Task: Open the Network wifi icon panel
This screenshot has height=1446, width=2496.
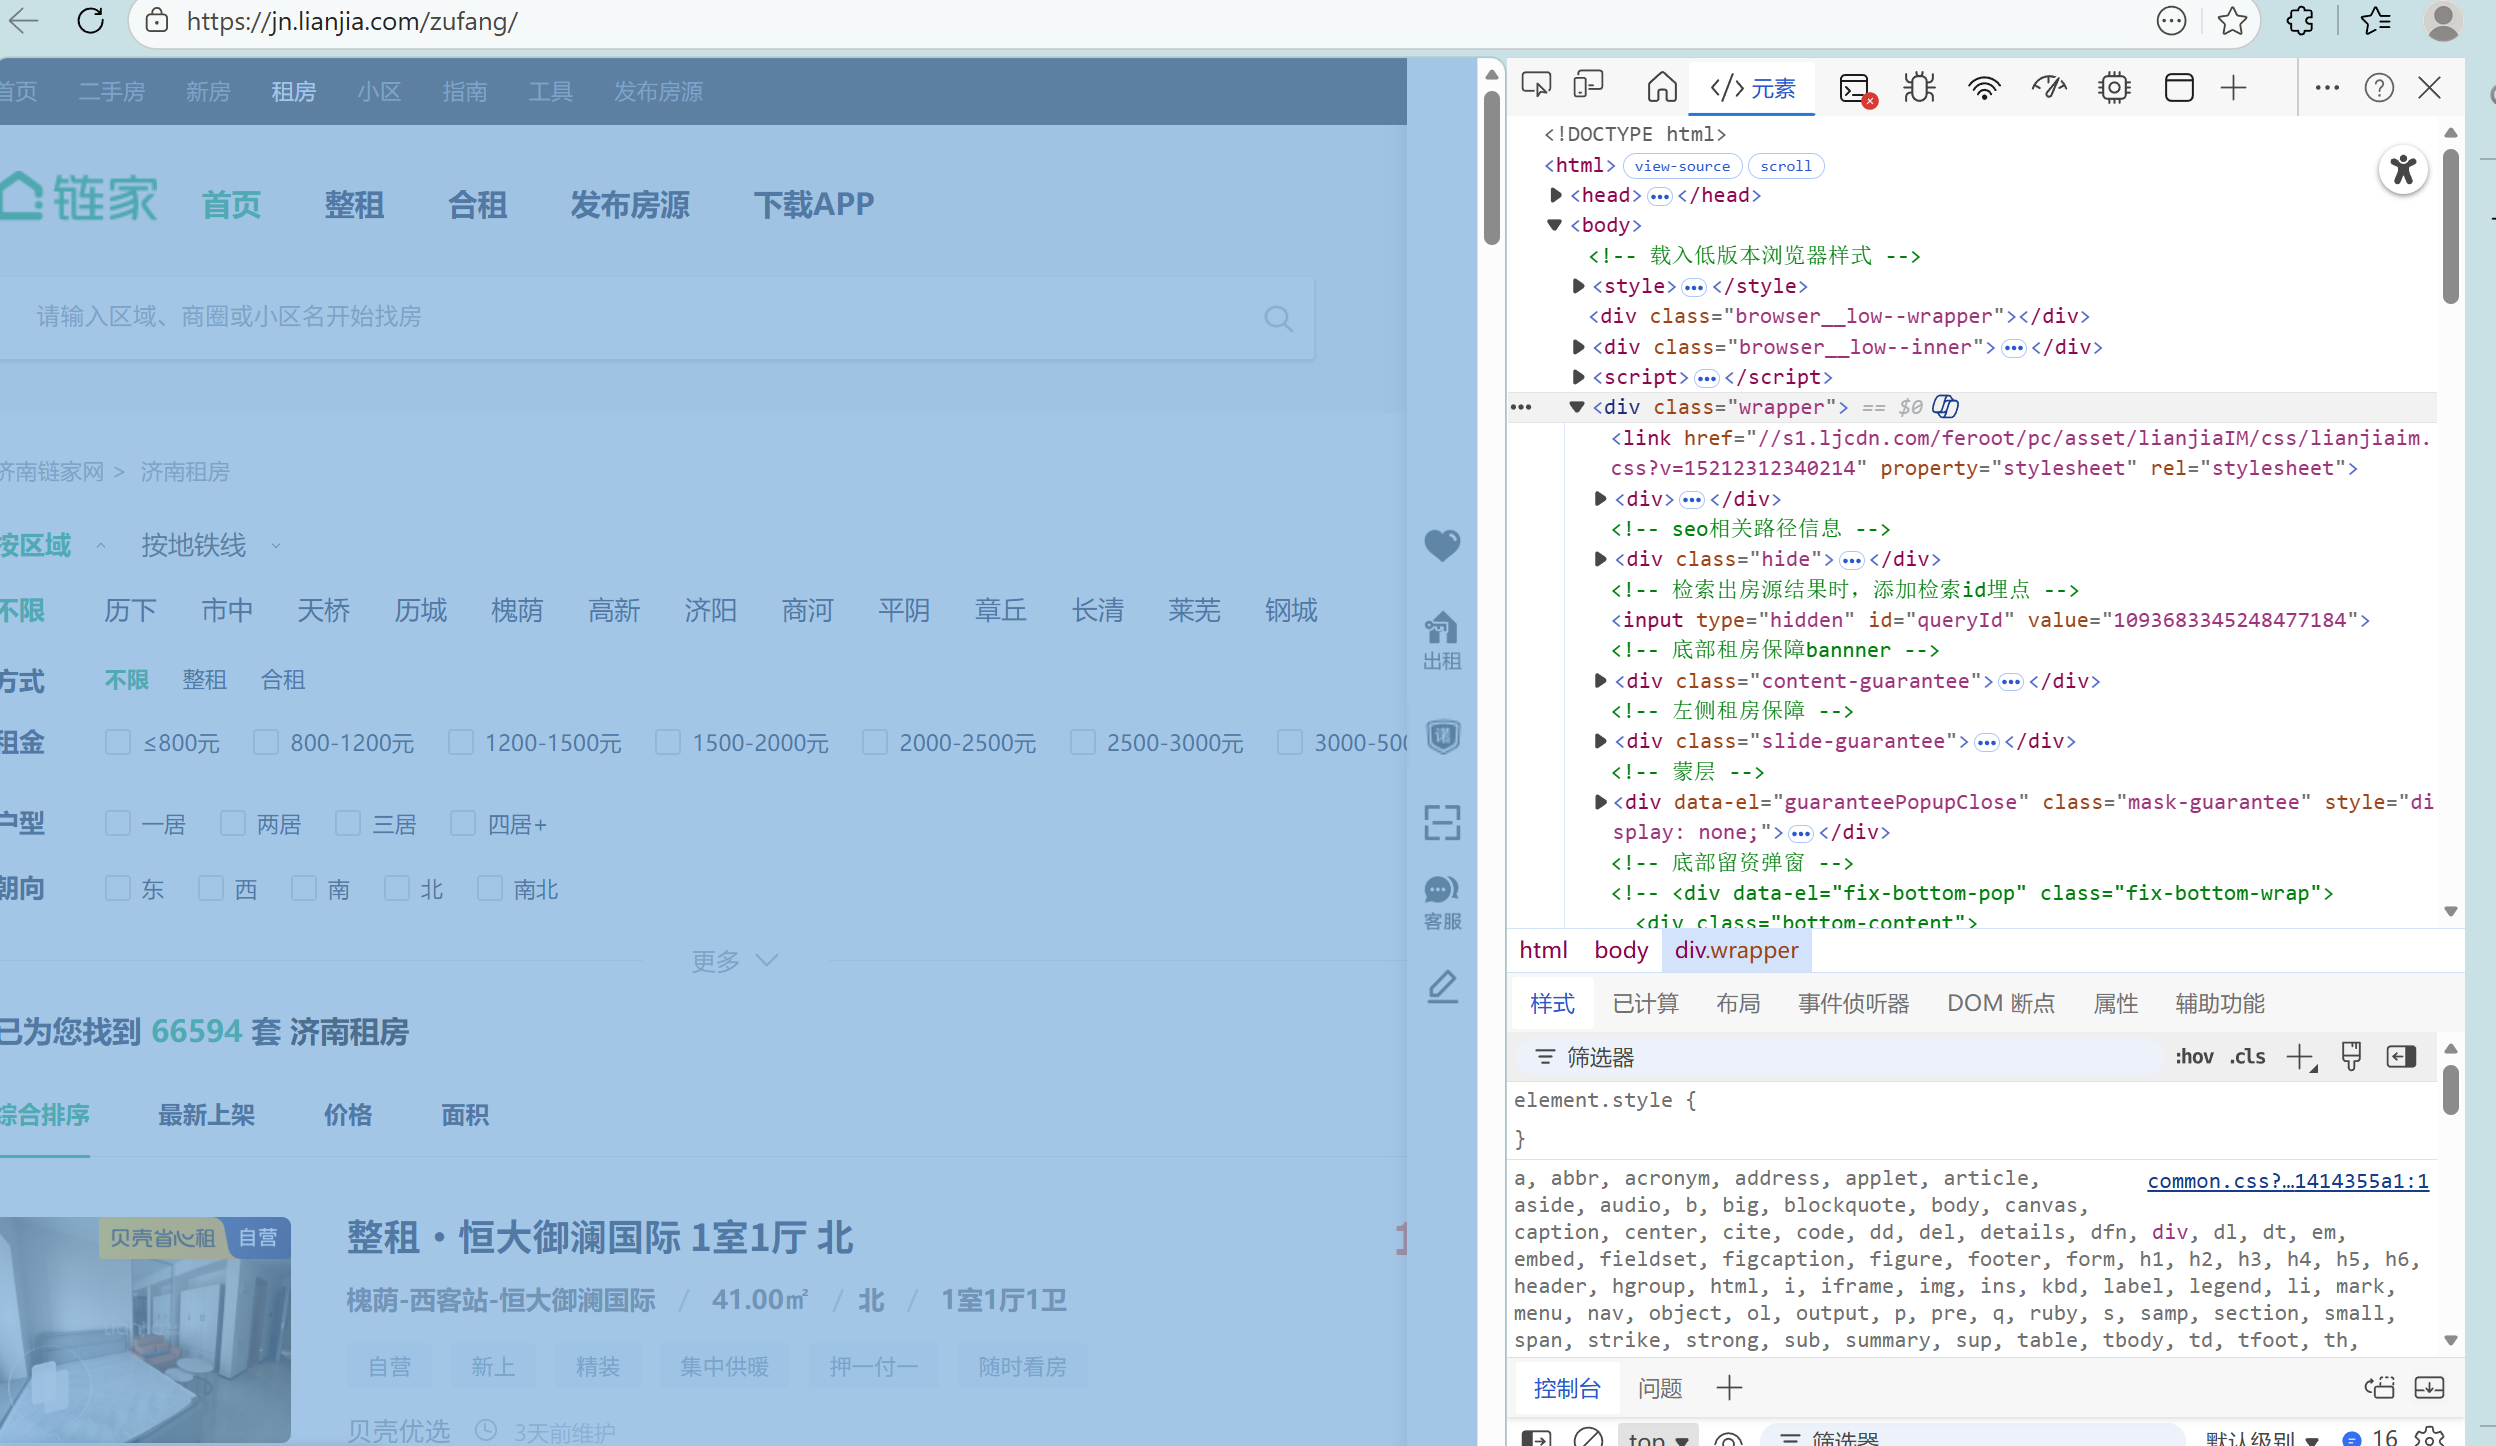Action: (x=1984, y=88)
